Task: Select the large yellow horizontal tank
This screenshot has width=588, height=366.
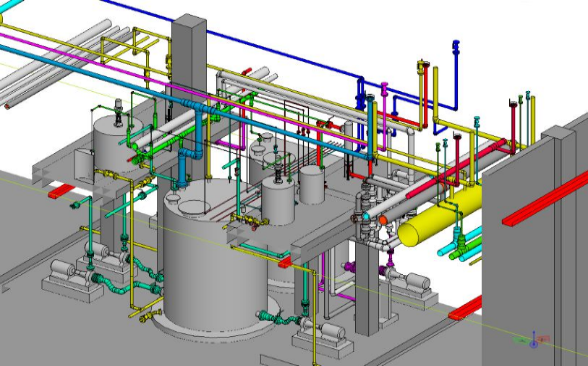Action: (x=441, y=217)
